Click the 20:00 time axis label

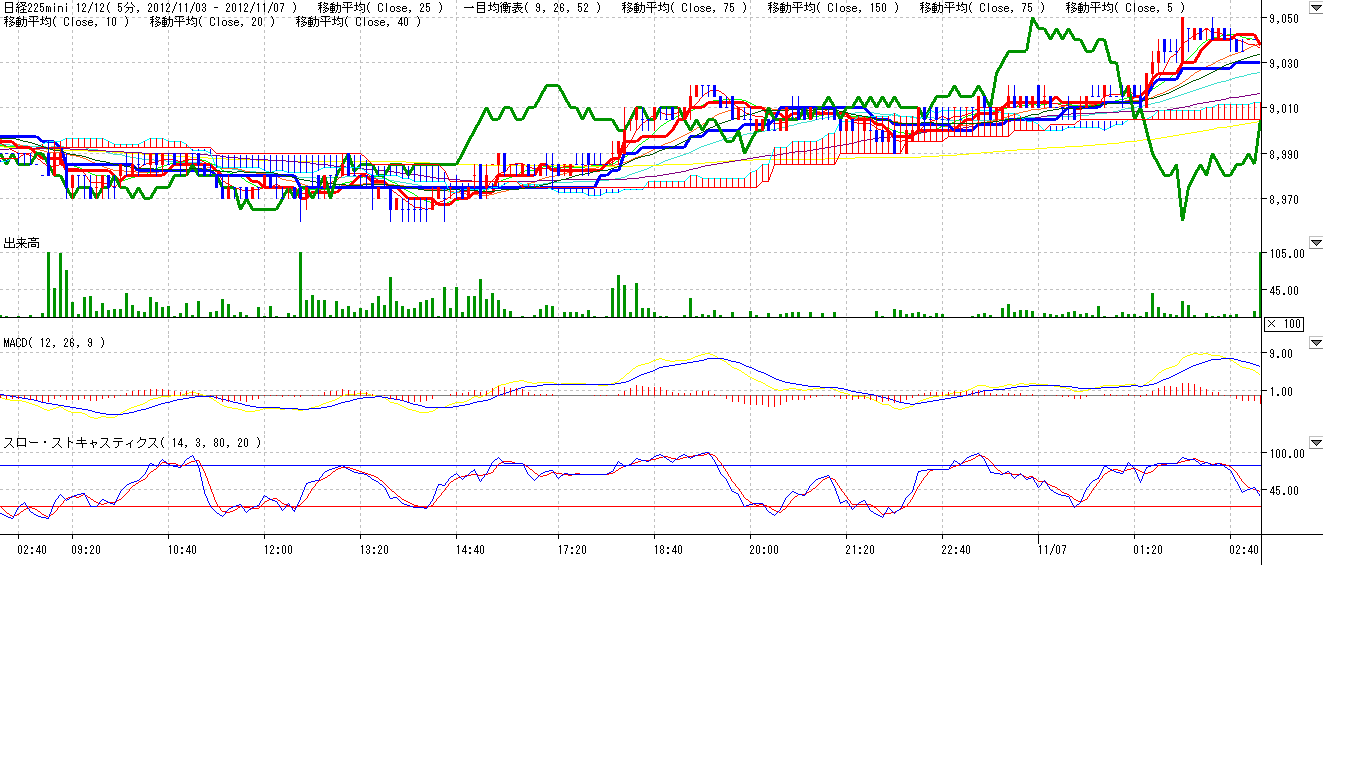point(763,549)
